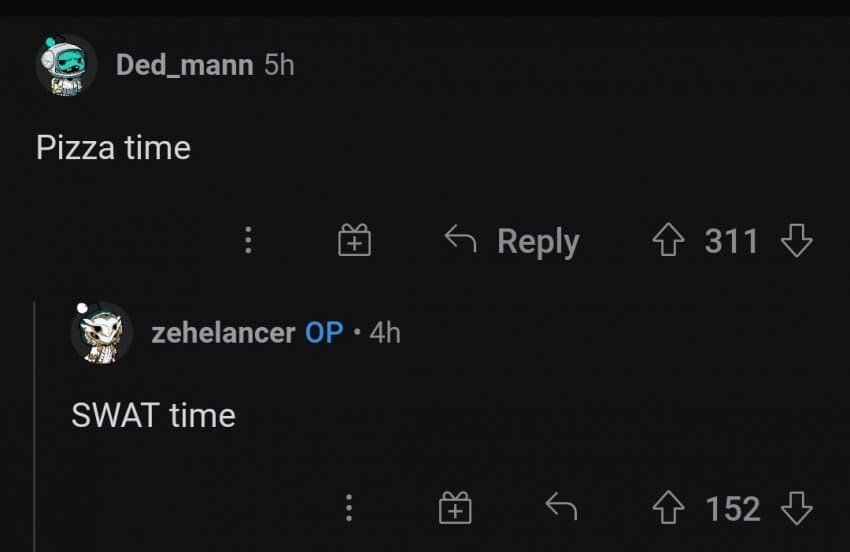Open more options for Pizza time comment

click(248, 241)
